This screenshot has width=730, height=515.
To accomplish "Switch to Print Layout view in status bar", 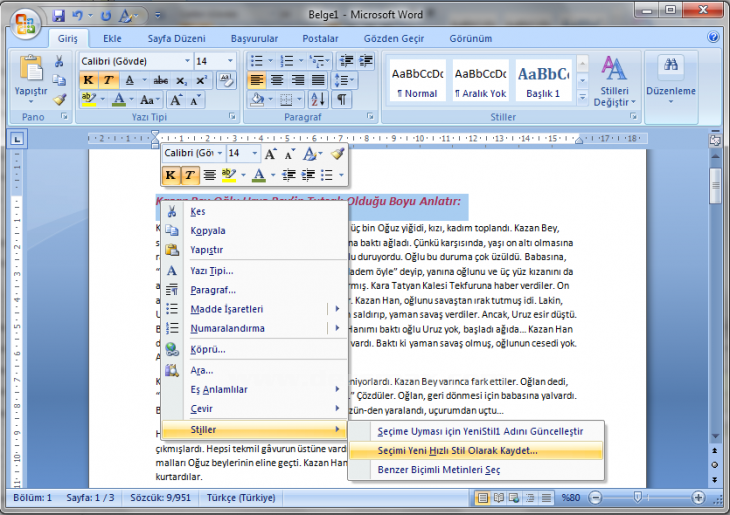I will [483, 498].
